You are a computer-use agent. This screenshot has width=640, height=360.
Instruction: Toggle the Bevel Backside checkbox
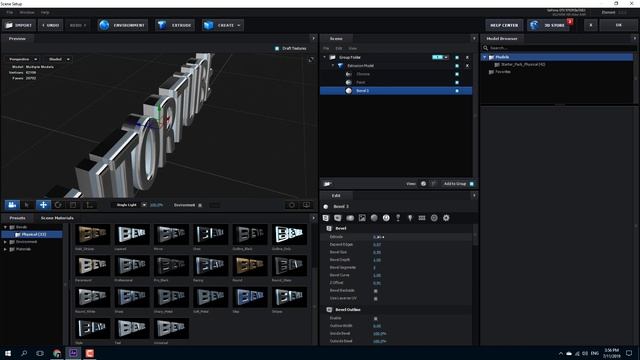click(x=376, y=291)
